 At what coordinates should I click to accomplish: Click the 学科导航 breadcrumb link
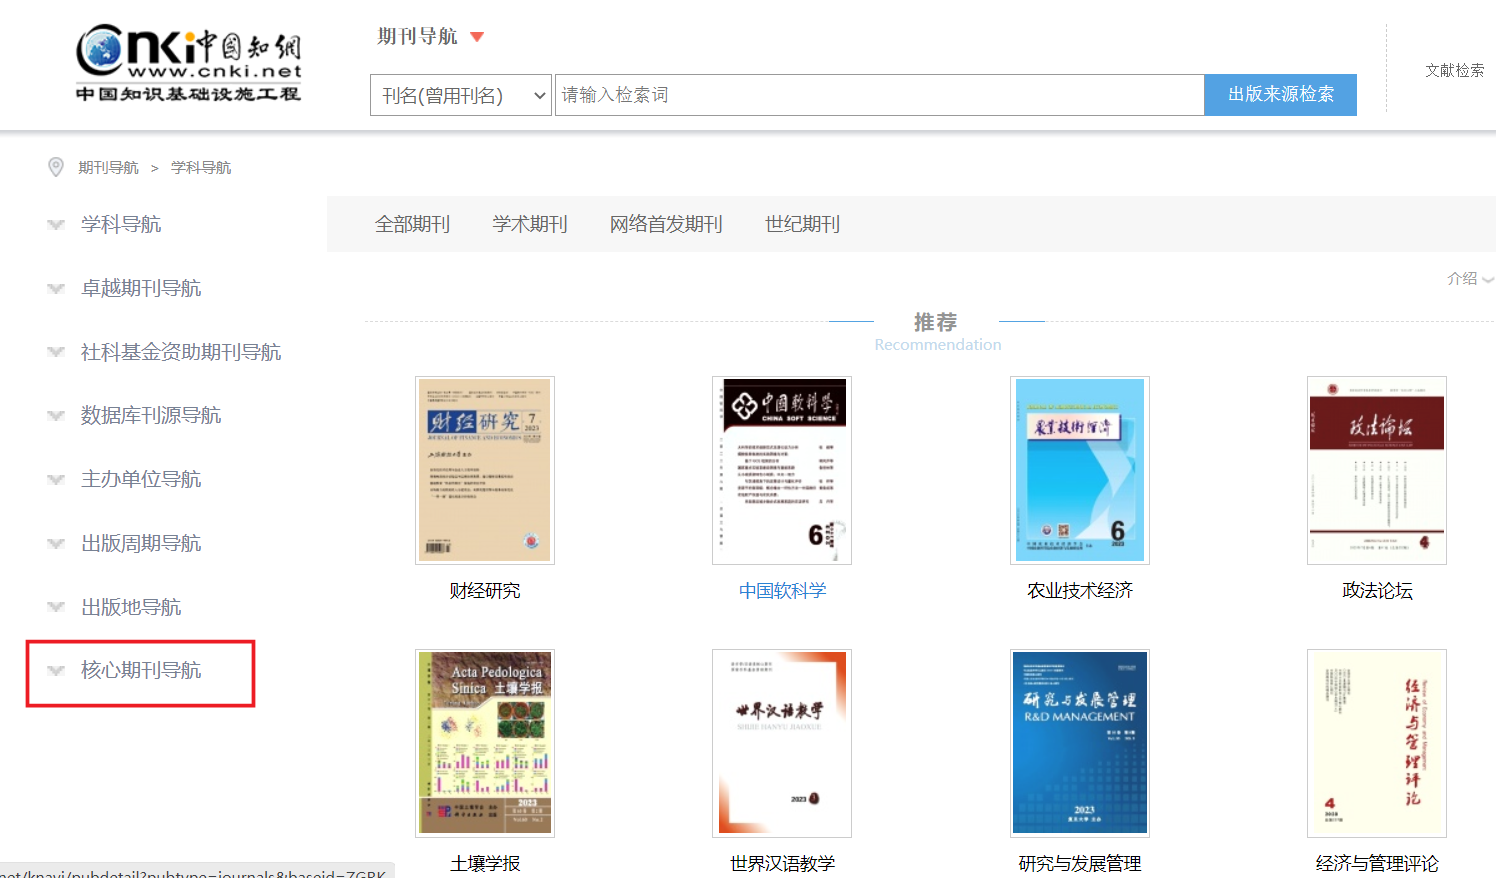click(x=201, y=167)
